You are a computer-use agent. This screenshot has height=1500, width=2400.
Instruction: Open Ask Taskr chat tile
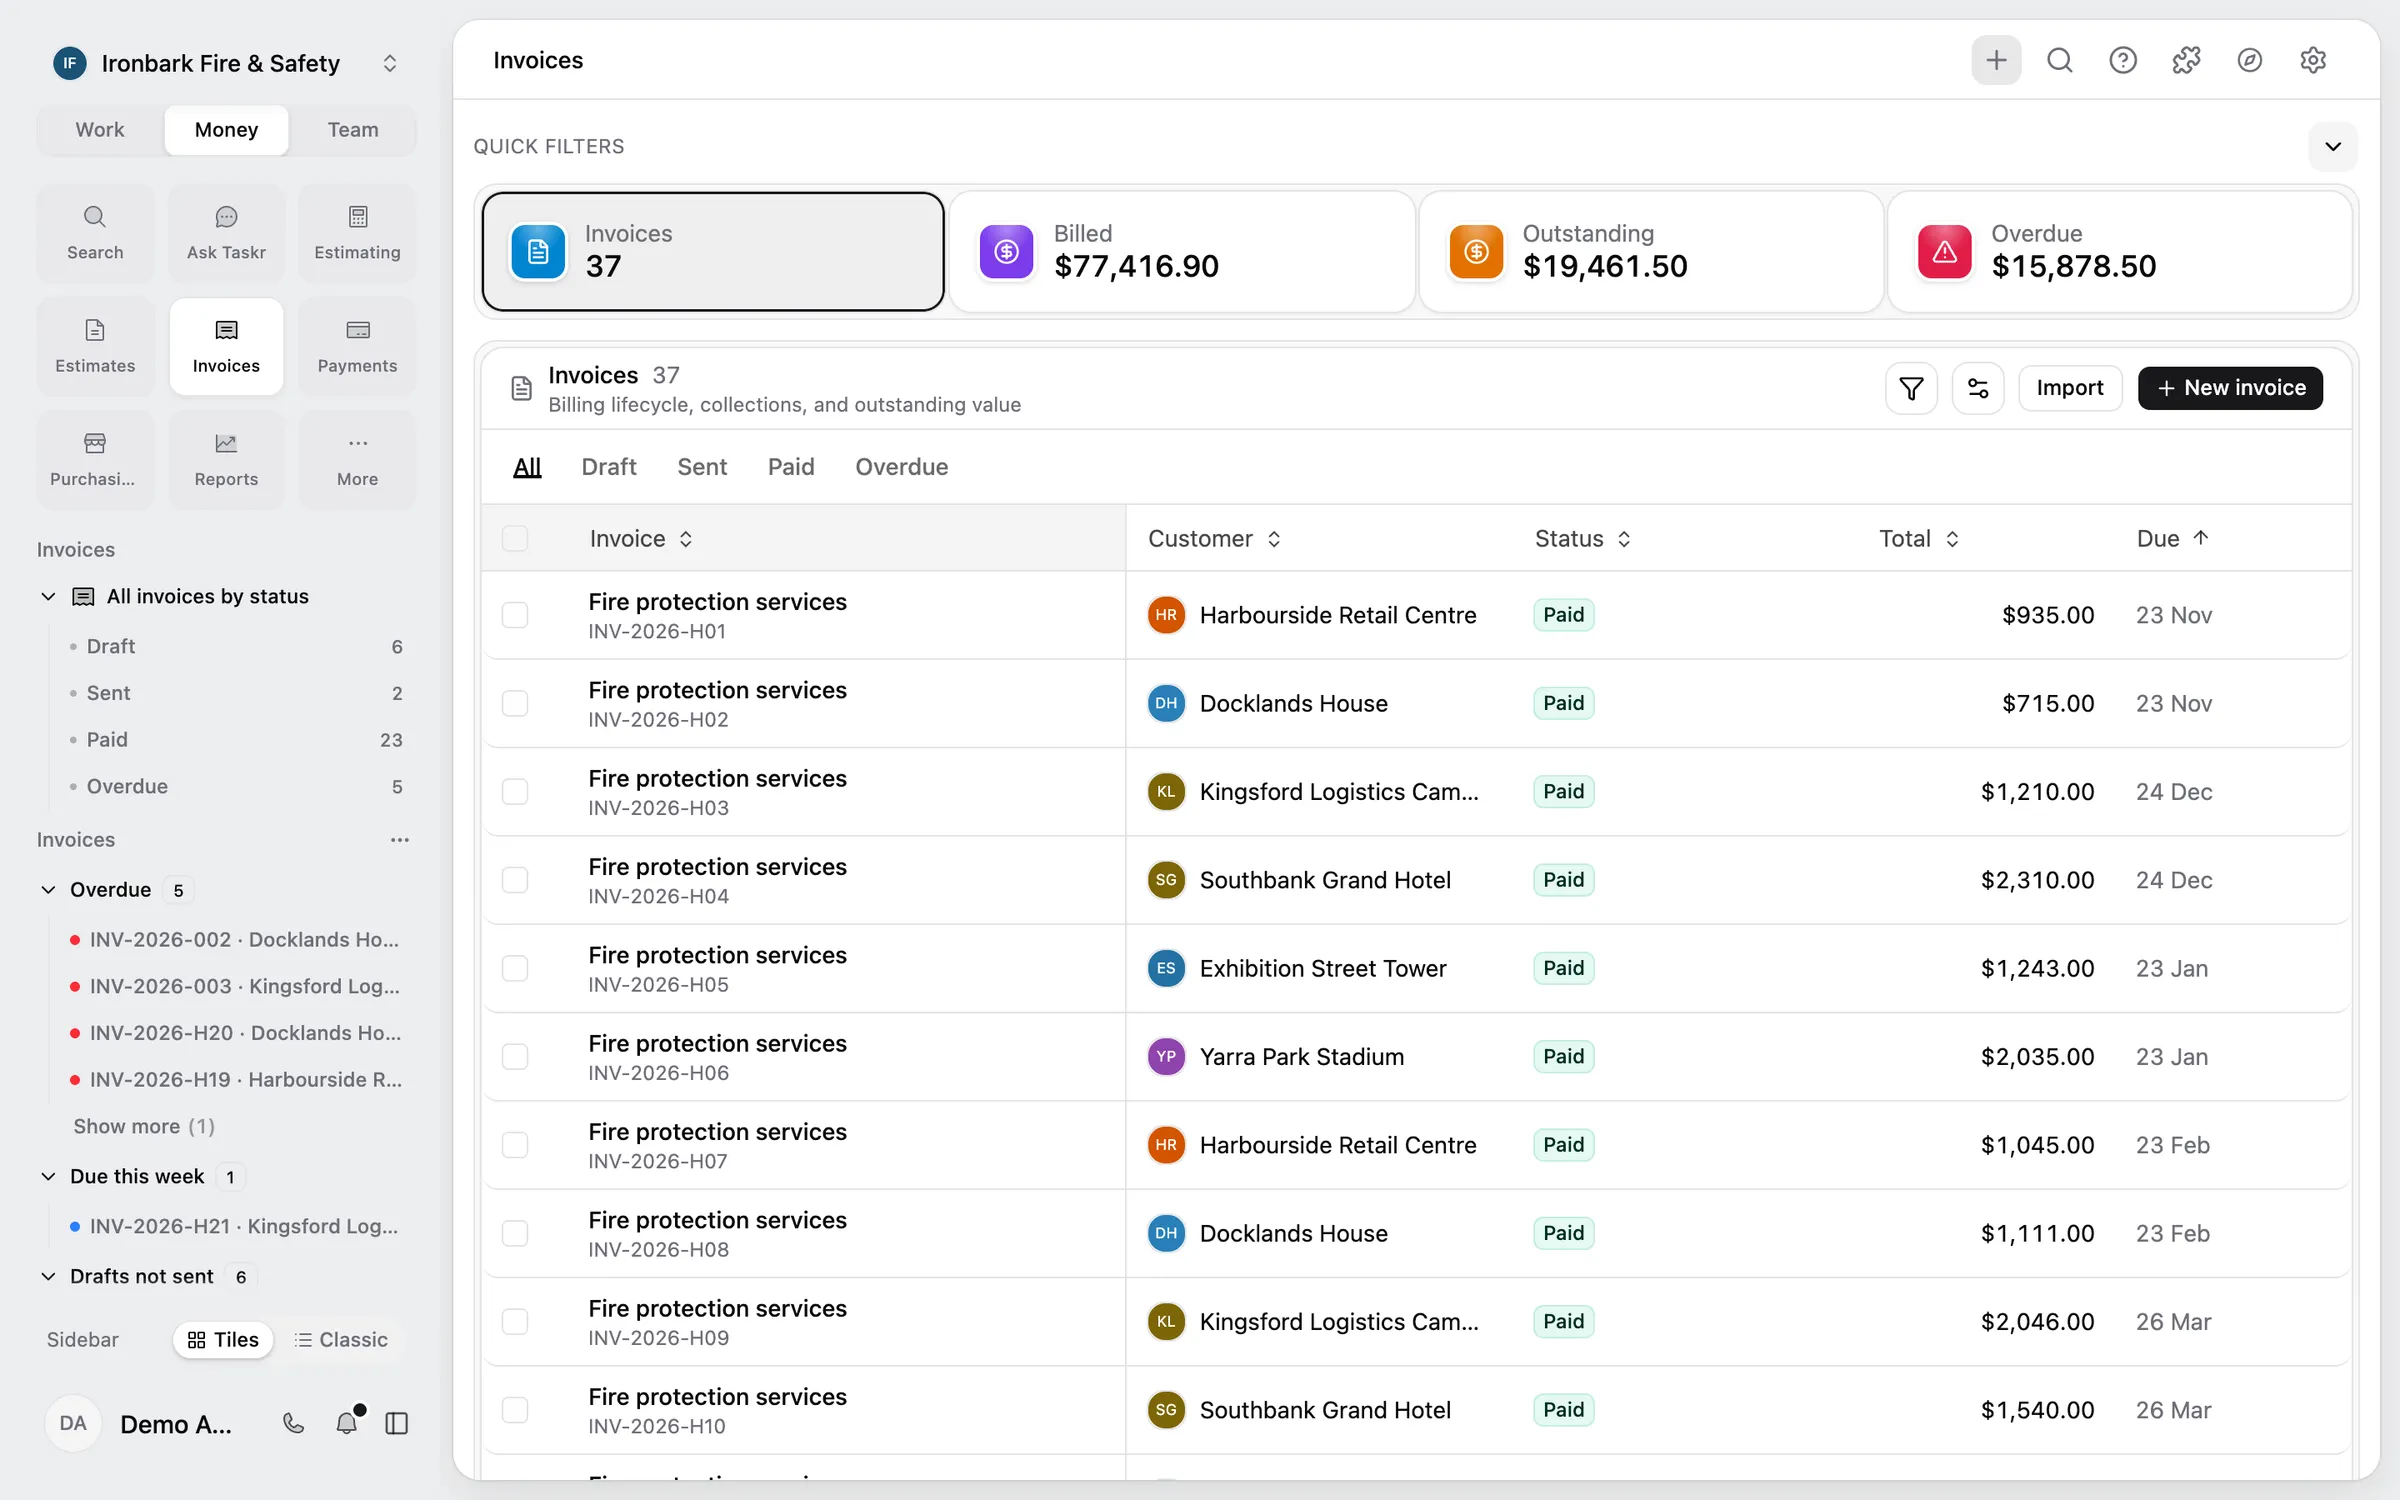point(226,233)
